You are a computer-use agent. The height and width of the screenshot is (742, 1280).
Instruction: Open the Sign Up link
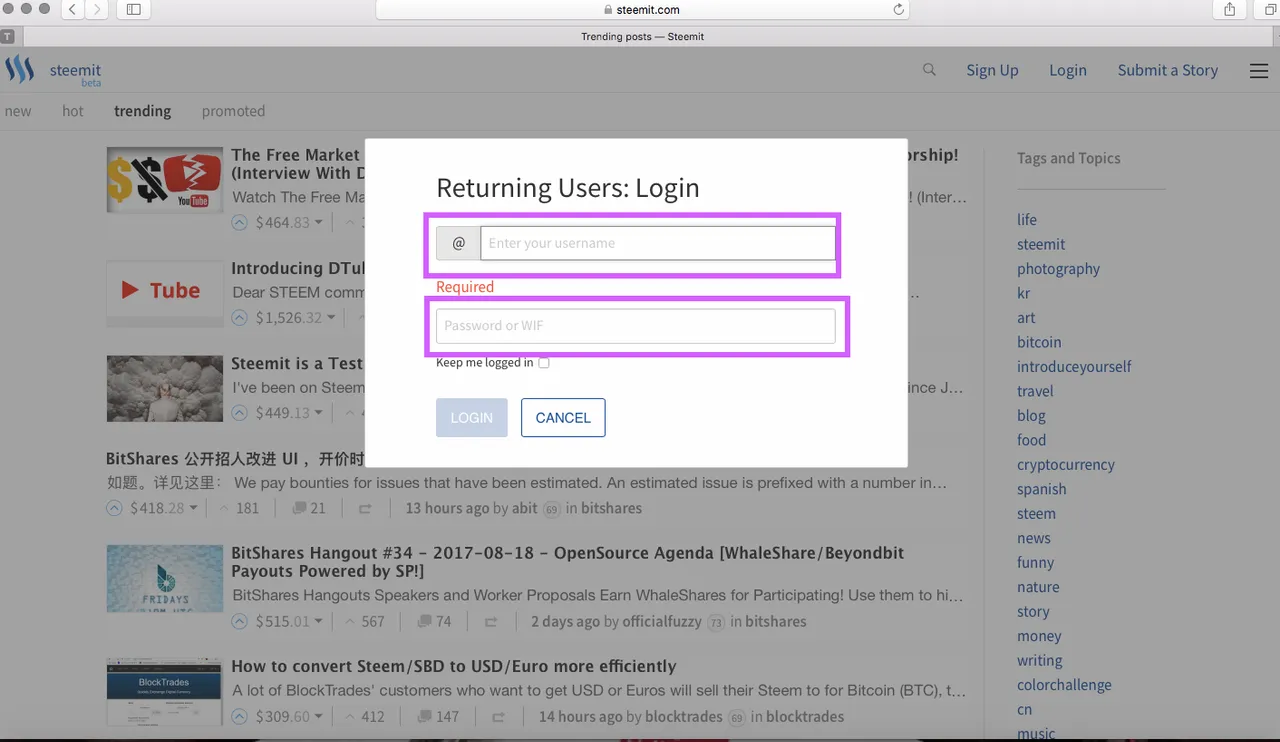[x=992, y=70]
